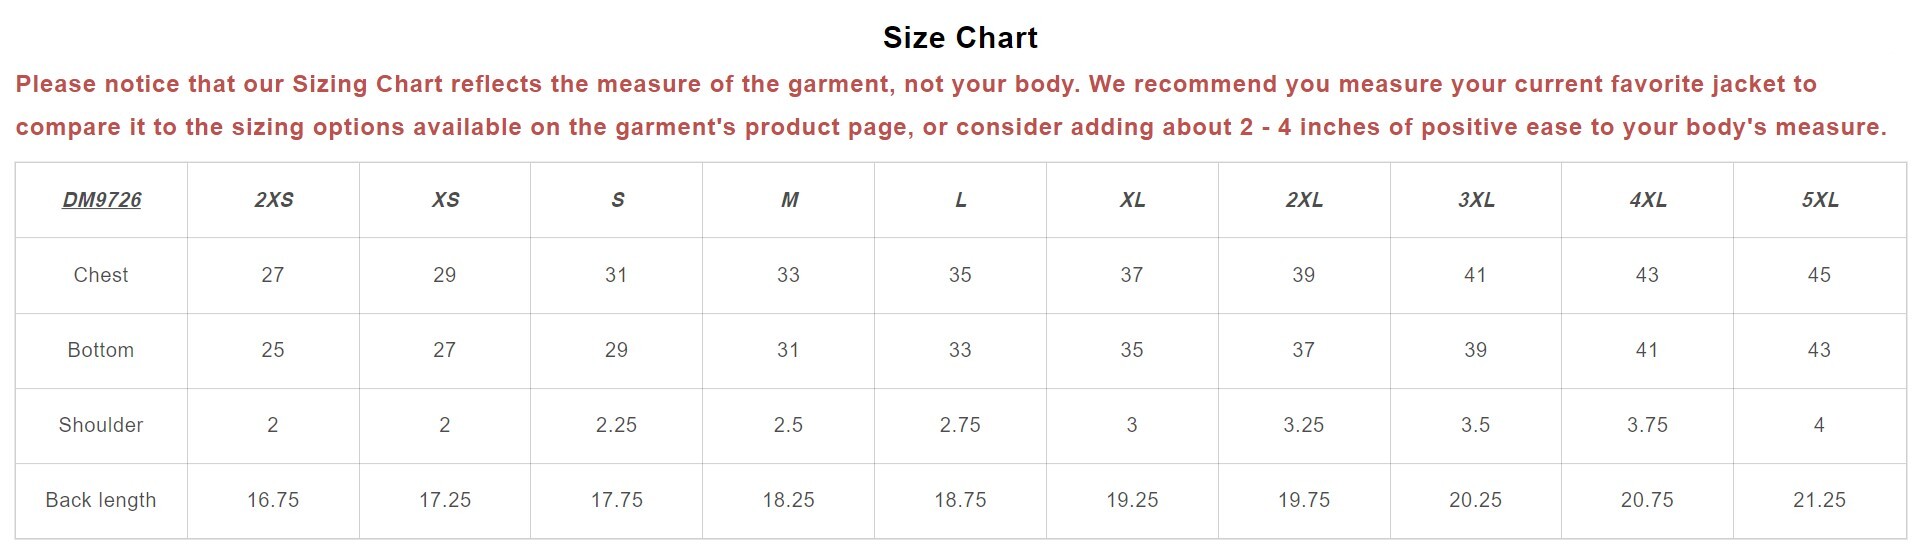Select the Bottom value 33 for L
The image size is (1918, 559).
coord(960,350)
